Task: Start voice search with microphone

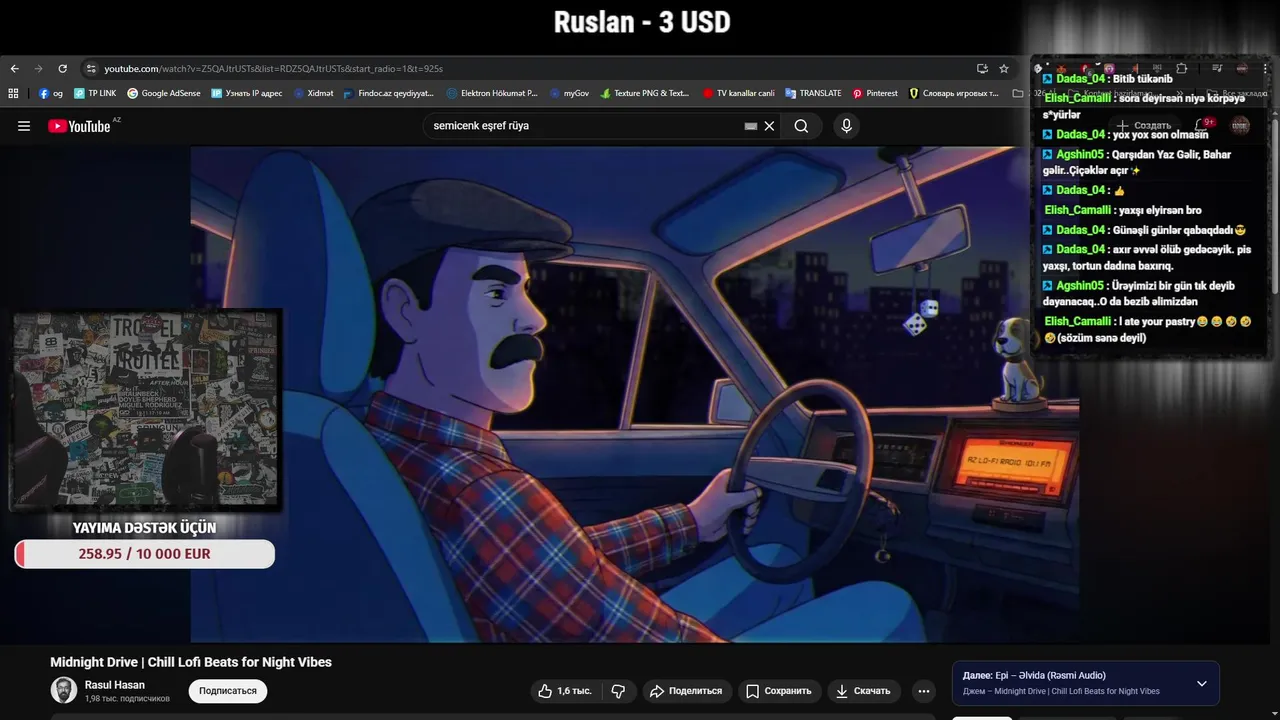Action: [x=846, y=126]
